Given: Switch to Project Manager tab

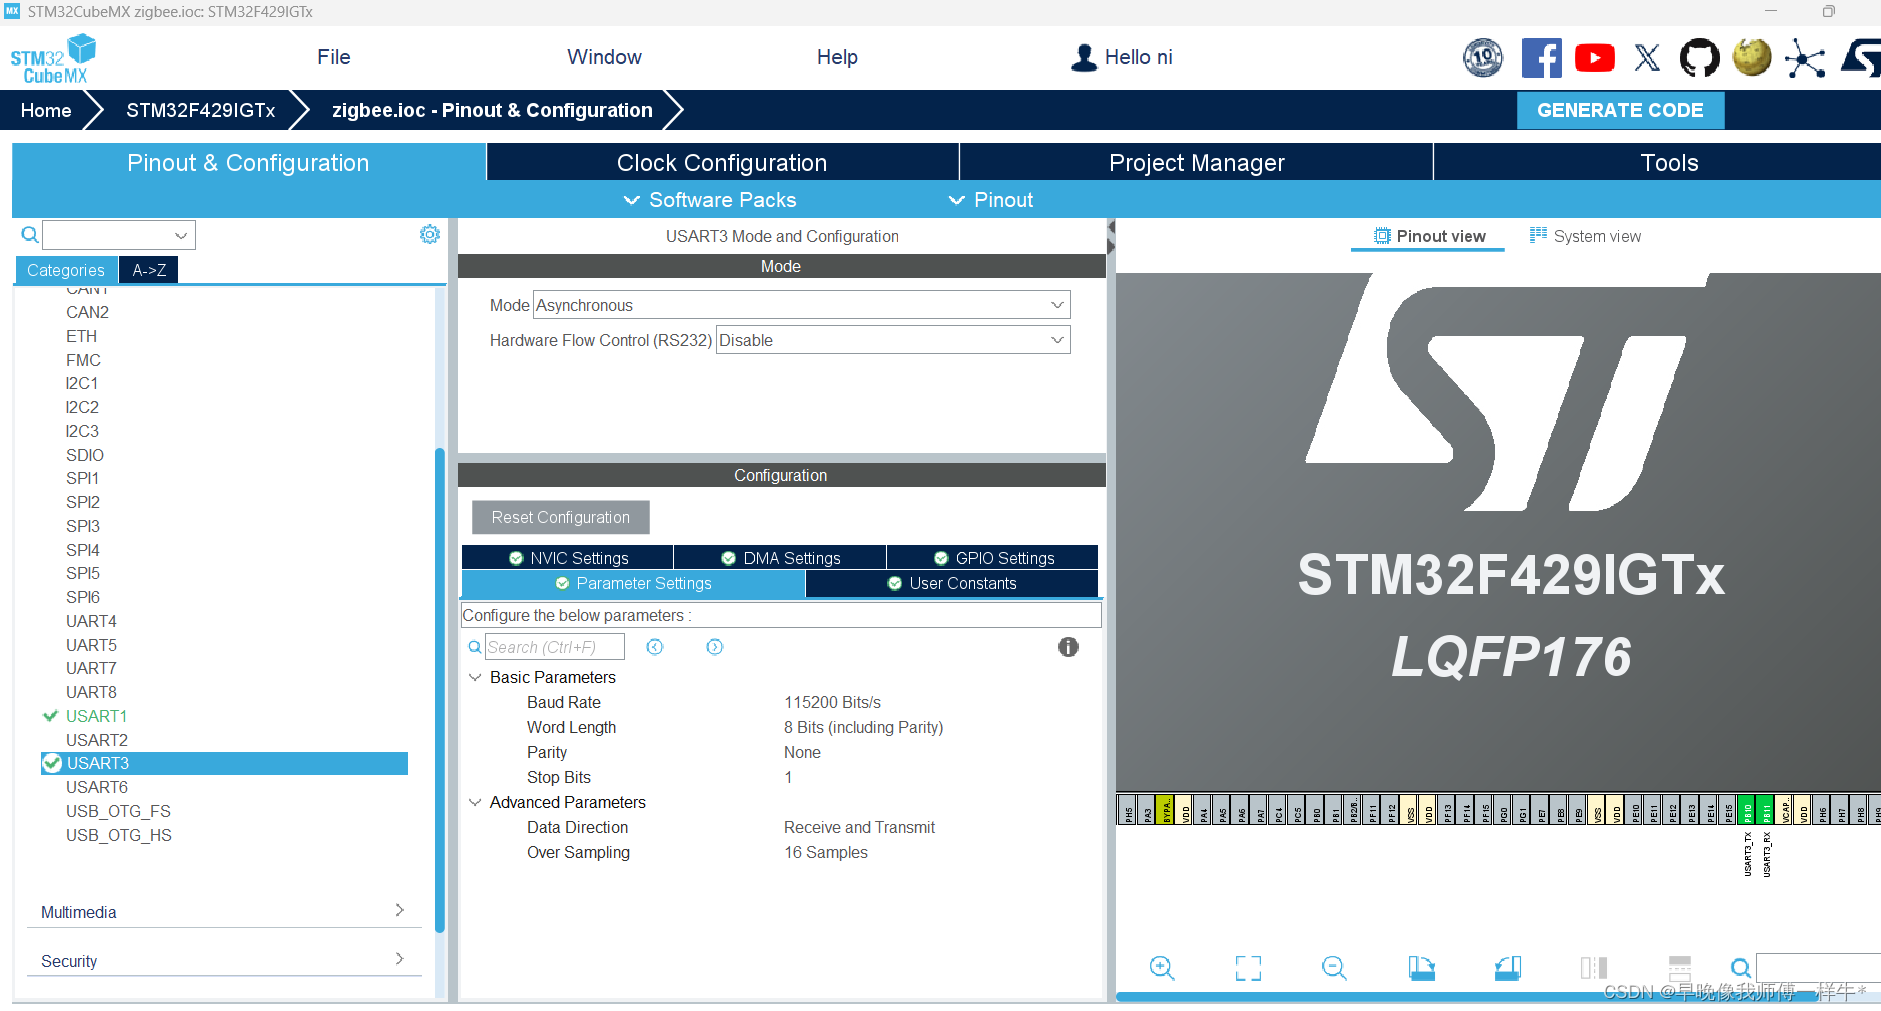Looking at the screenshot, I should click(x=1196, y=162).
